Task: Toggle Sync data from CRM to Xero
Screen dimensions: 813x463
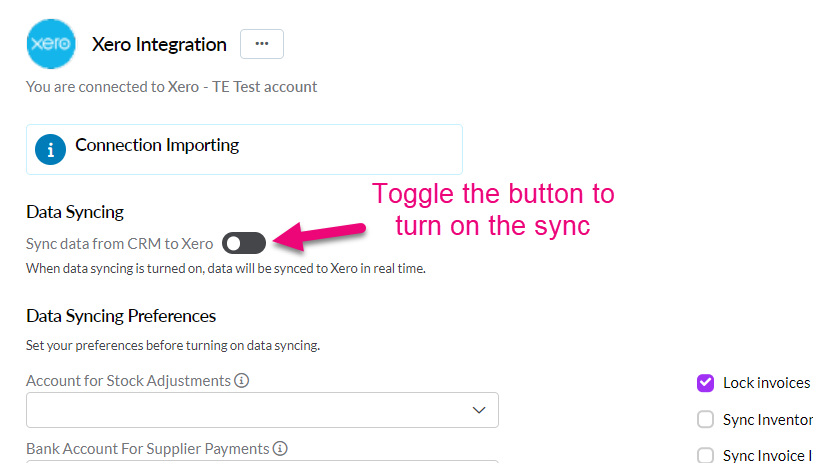Action: click(x=244, y=243)
